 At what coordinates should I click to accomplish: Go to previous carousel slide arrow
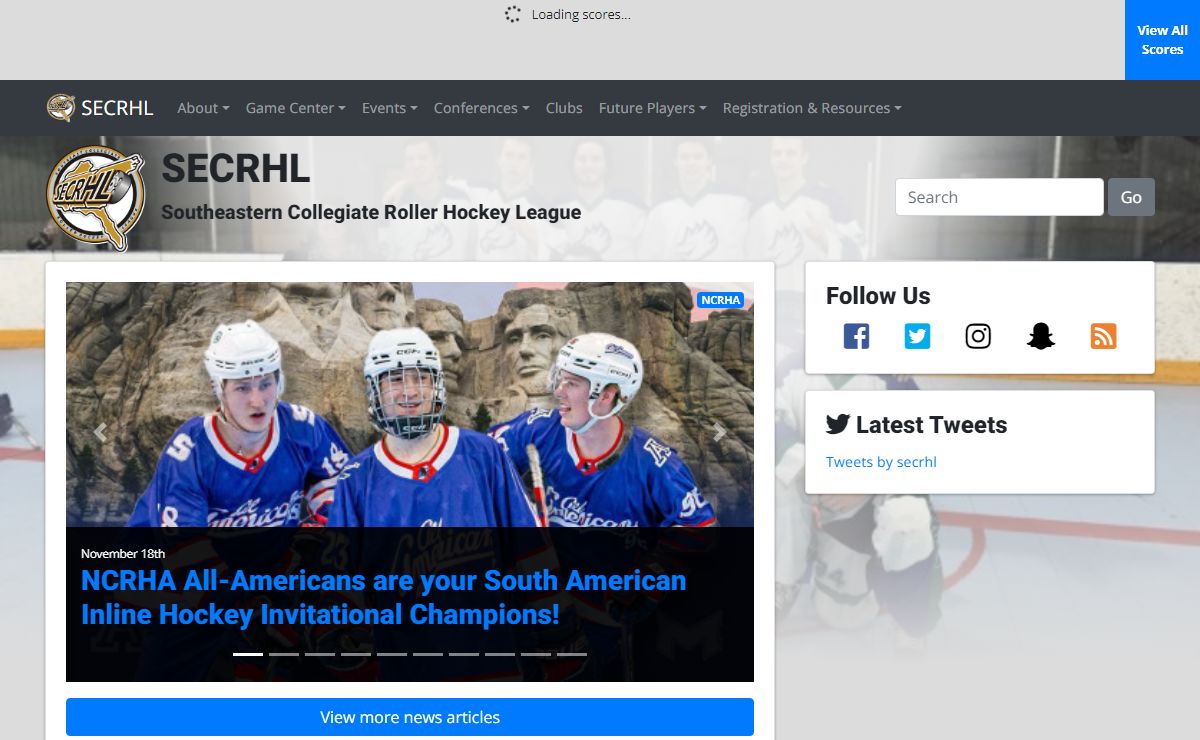tap(100, 432)
